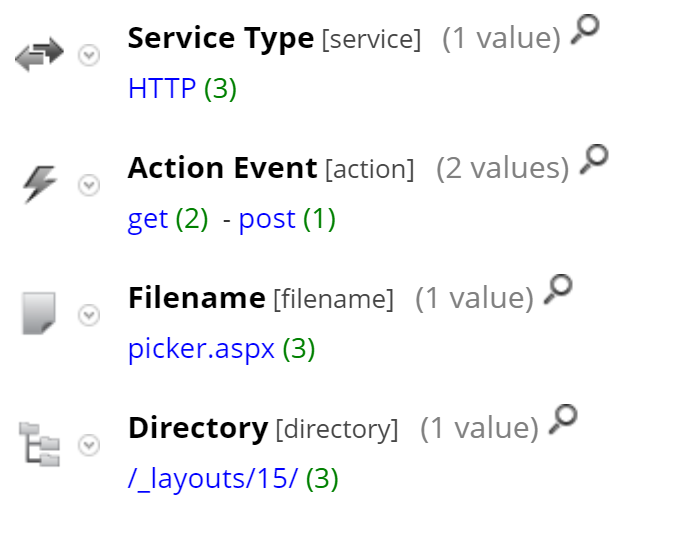Click the Action Event heading
This screenshot has width=677, height=542.
(222, 168)
